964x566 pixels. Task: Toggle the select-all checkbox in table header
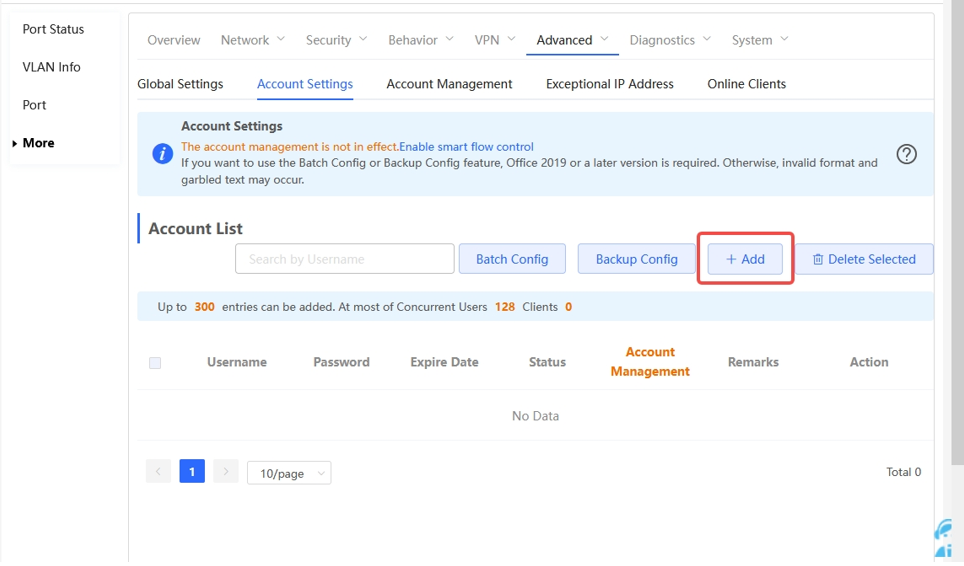[x=155, y=363]
